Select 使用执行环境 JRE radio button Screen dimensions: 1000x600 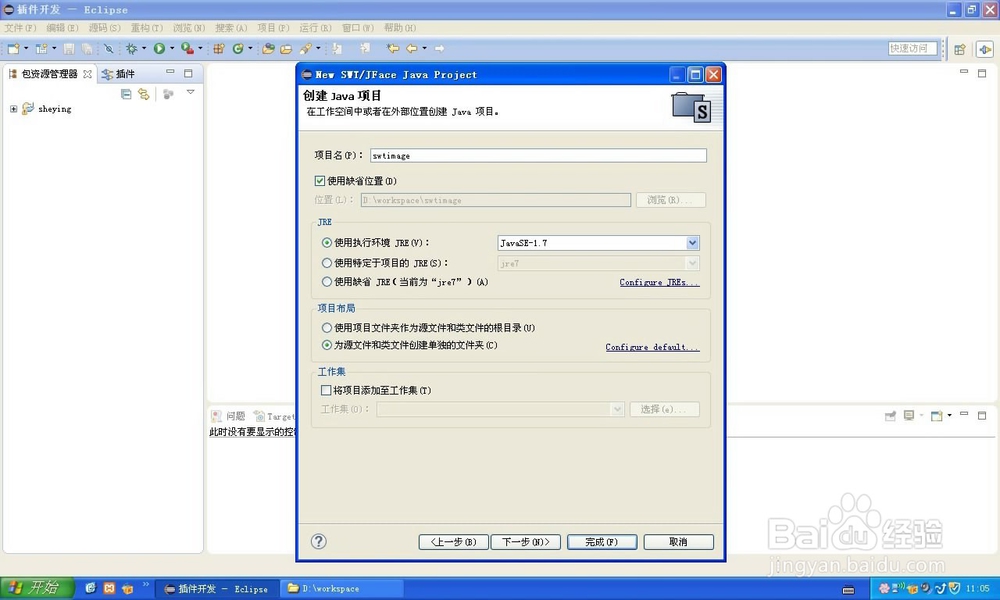coord(327,243)
